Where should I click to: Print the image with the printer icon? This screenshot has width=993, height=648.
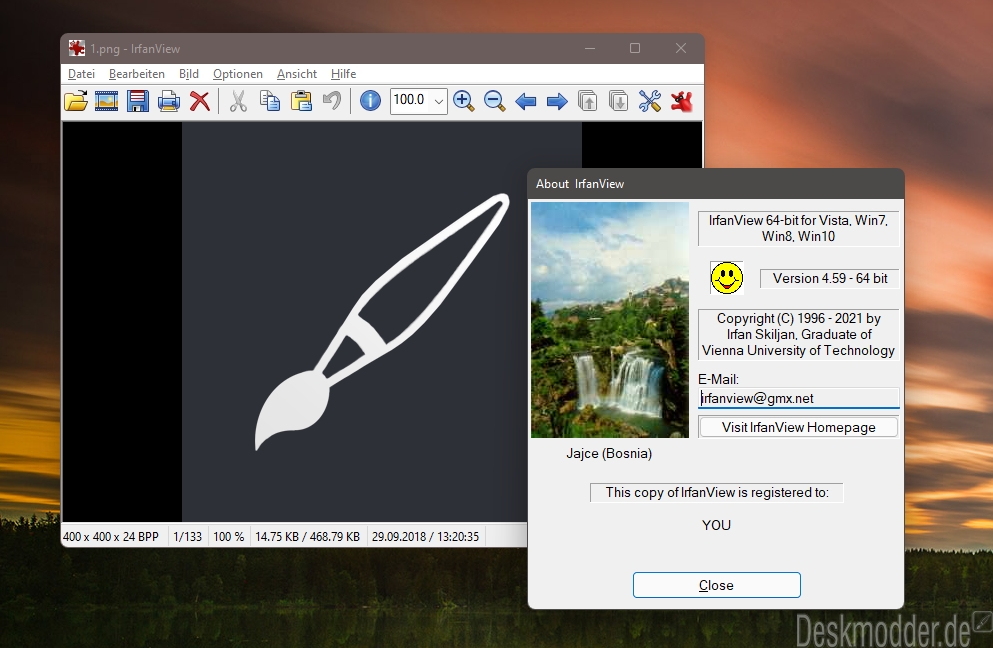pyautogui.click(x=168, y=101)
